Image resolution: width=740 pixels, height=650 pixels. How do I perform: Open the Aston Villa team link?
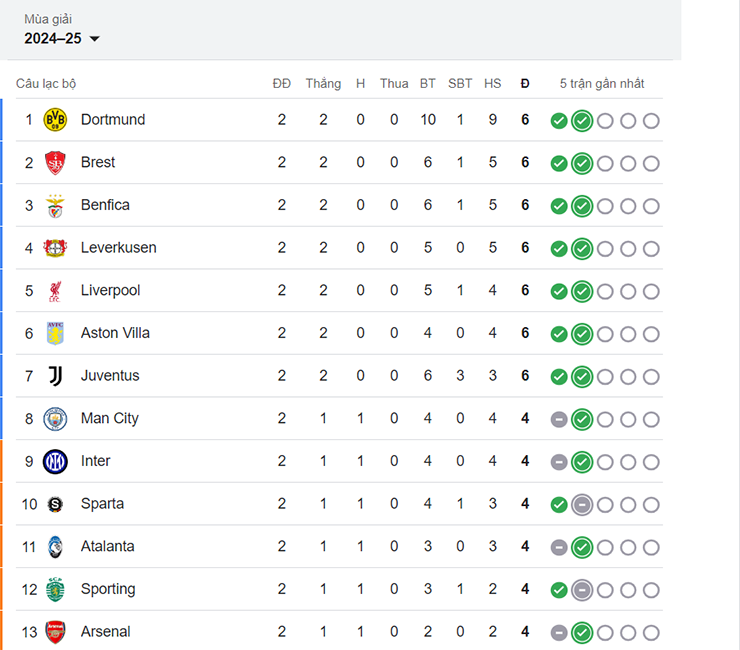pos(115,333)
